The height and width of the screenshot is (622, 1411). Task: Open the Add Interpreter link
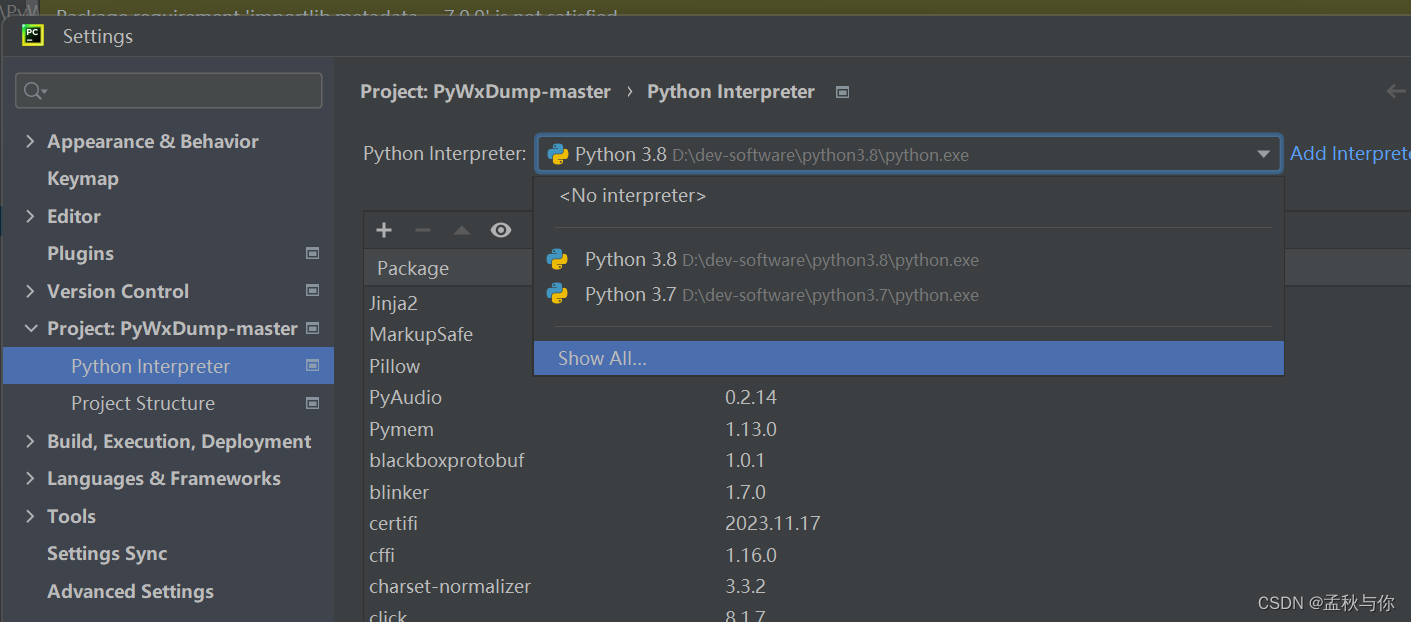point(1350,153)
